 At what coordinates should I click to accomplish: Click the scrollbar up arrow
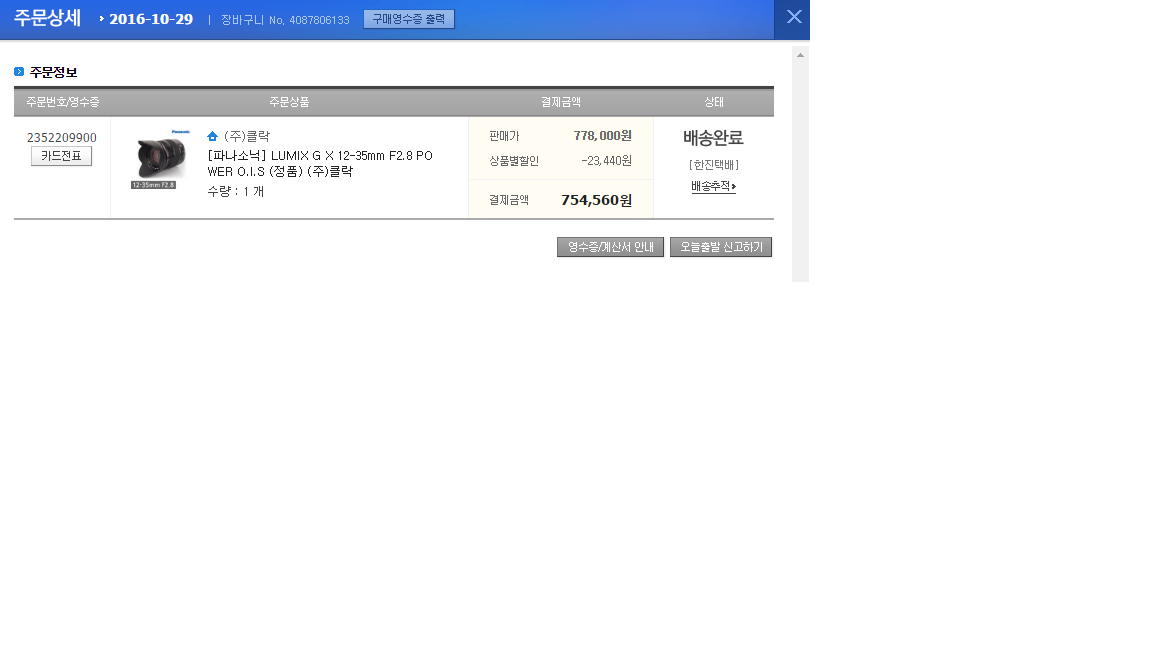click(x=800, y=54)
